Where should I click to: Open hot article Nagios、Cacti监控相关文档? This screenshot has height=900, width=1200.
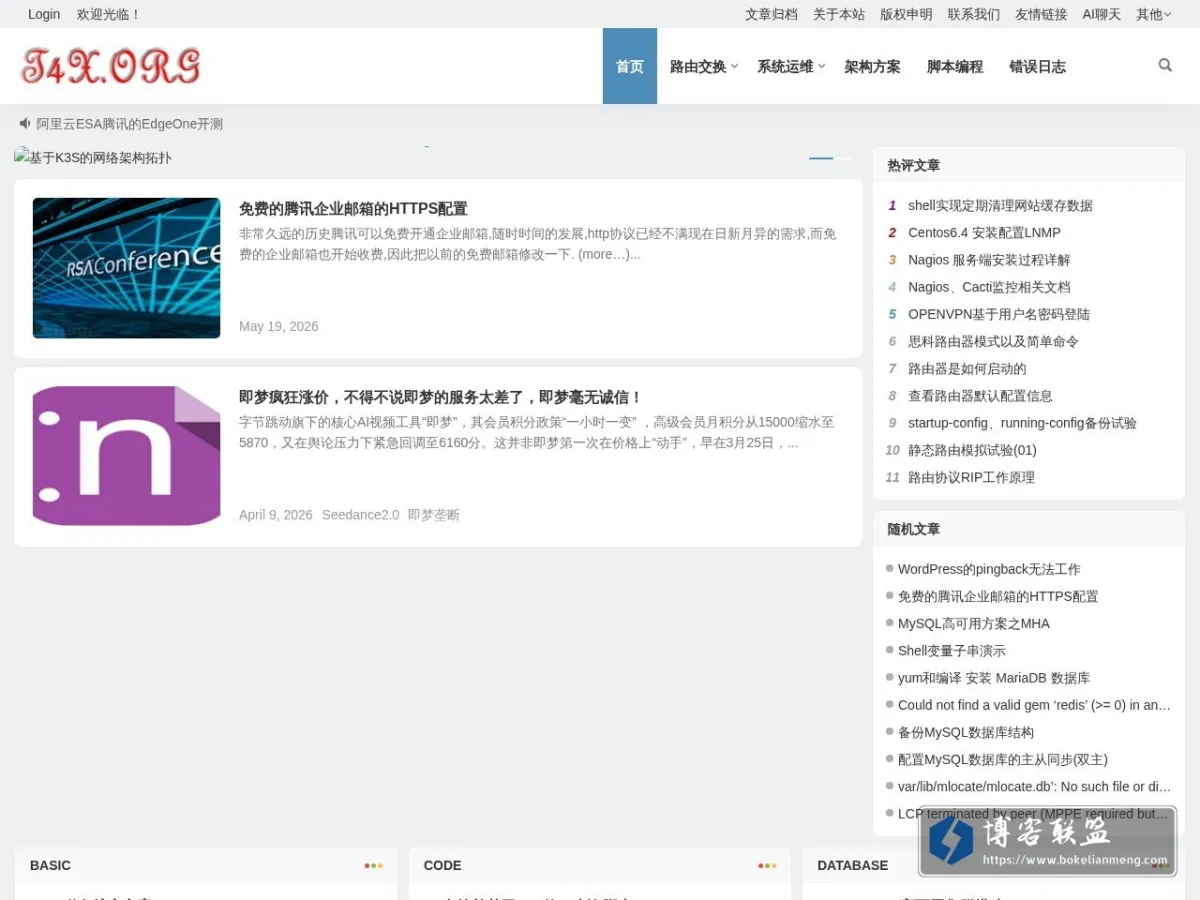989,287
